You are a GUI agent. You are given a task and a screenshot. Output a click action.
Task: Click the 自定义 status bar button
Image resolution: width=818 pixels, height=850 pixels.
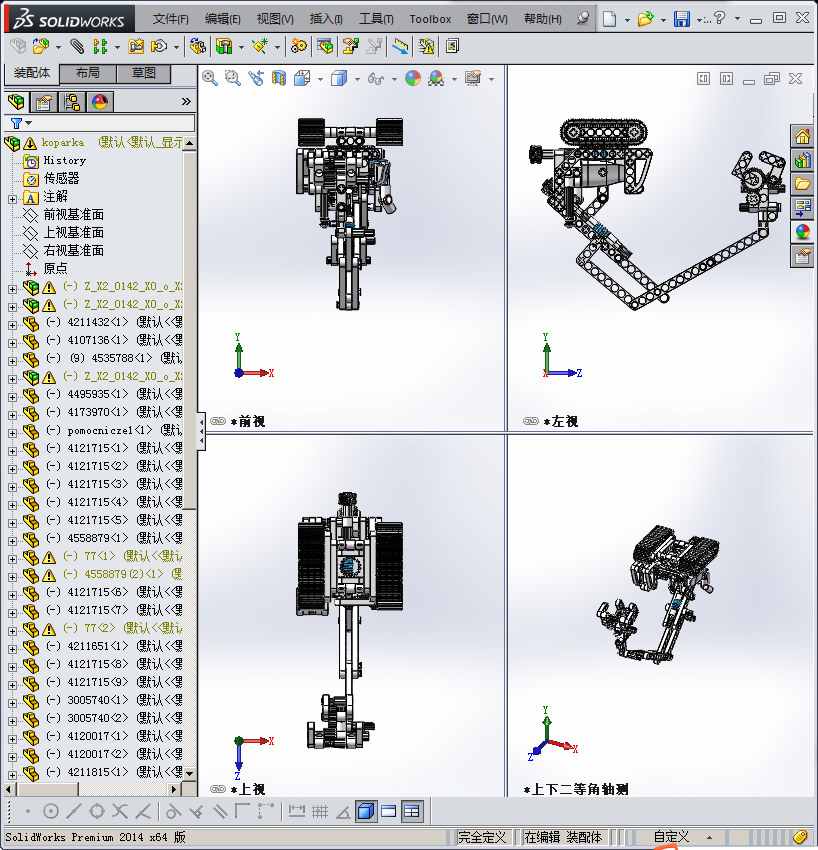[x=672, y=837]
